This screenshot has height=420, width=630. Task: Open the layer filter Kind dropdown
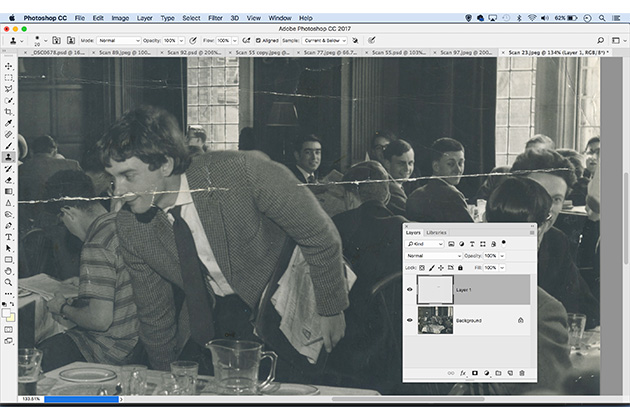[424, 244]
